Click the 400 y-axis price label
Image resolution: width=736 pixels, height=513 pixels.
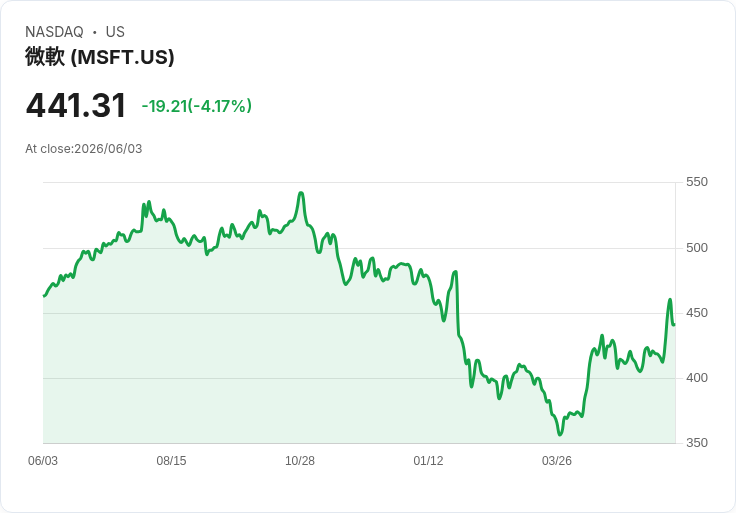click(697, 378)
